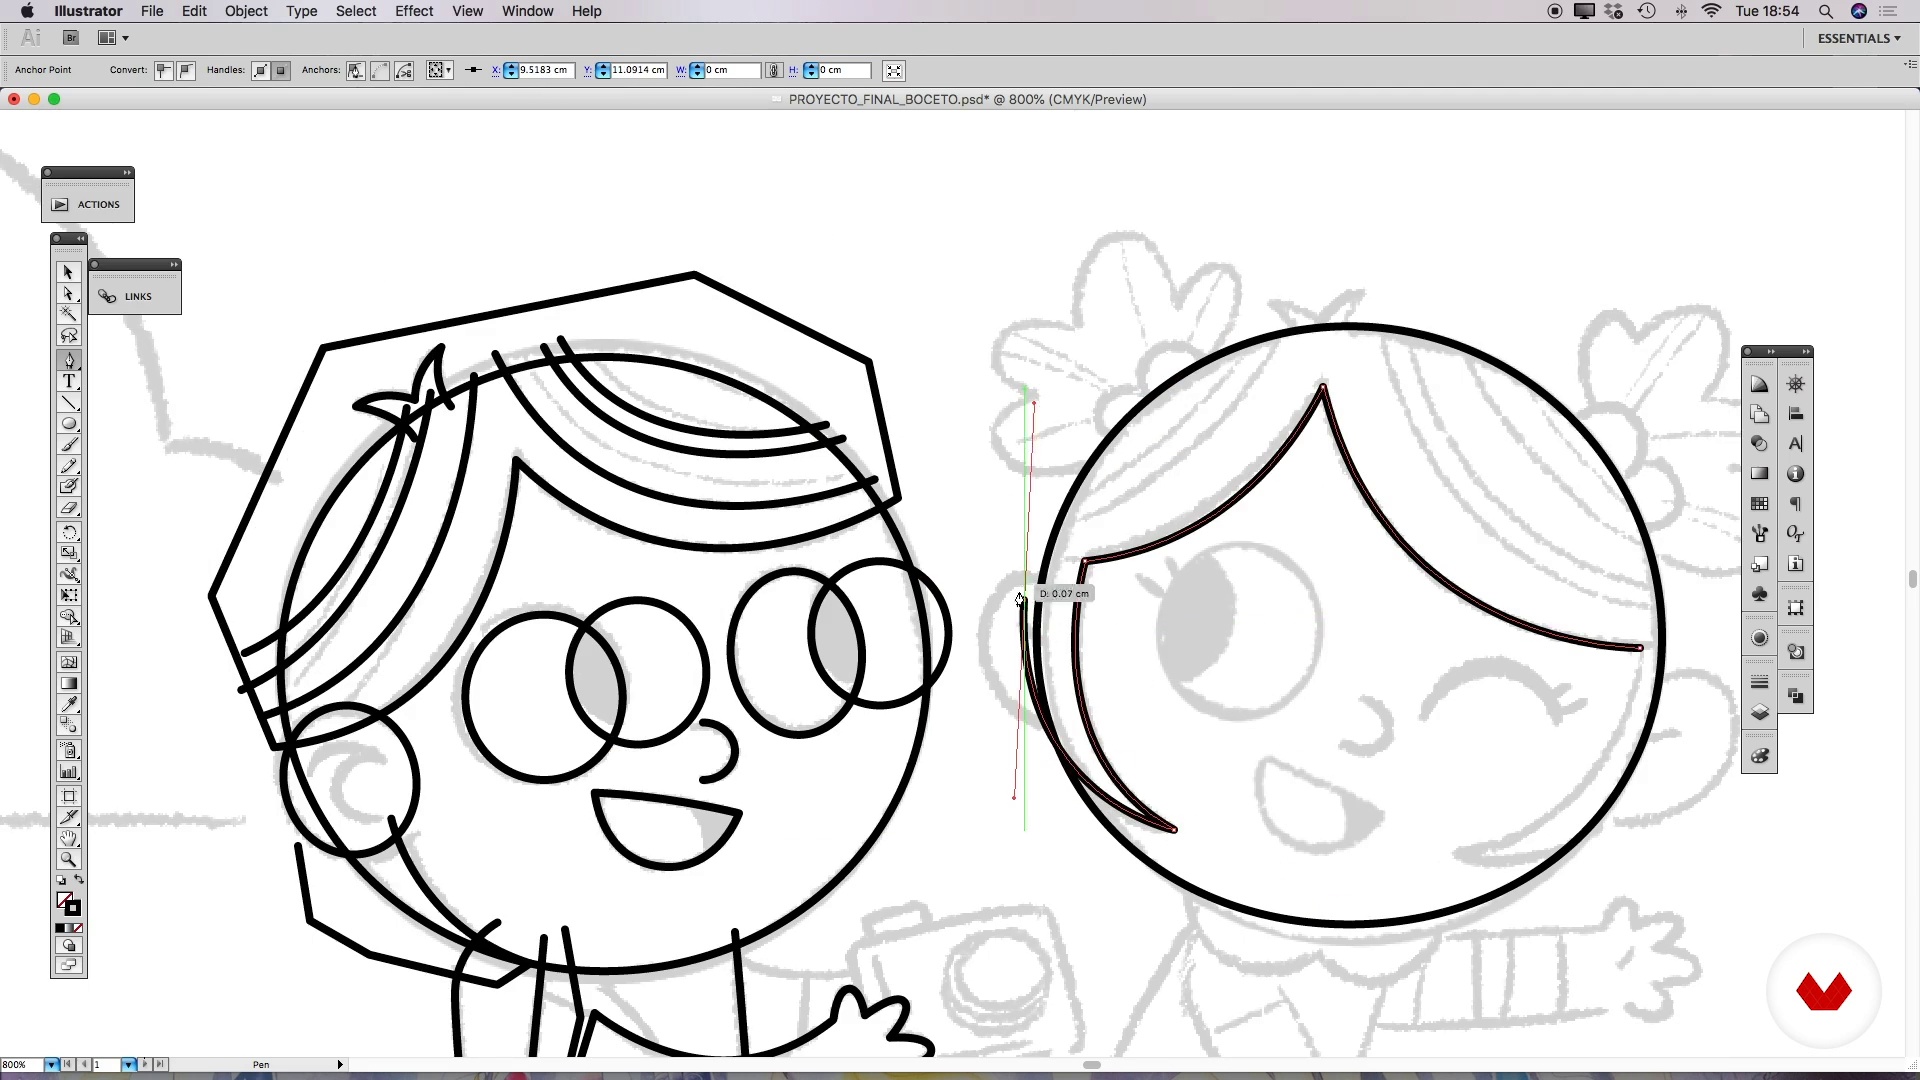Select the Mesh tool
1920x1080 pixels.
(x=68, y=662)
